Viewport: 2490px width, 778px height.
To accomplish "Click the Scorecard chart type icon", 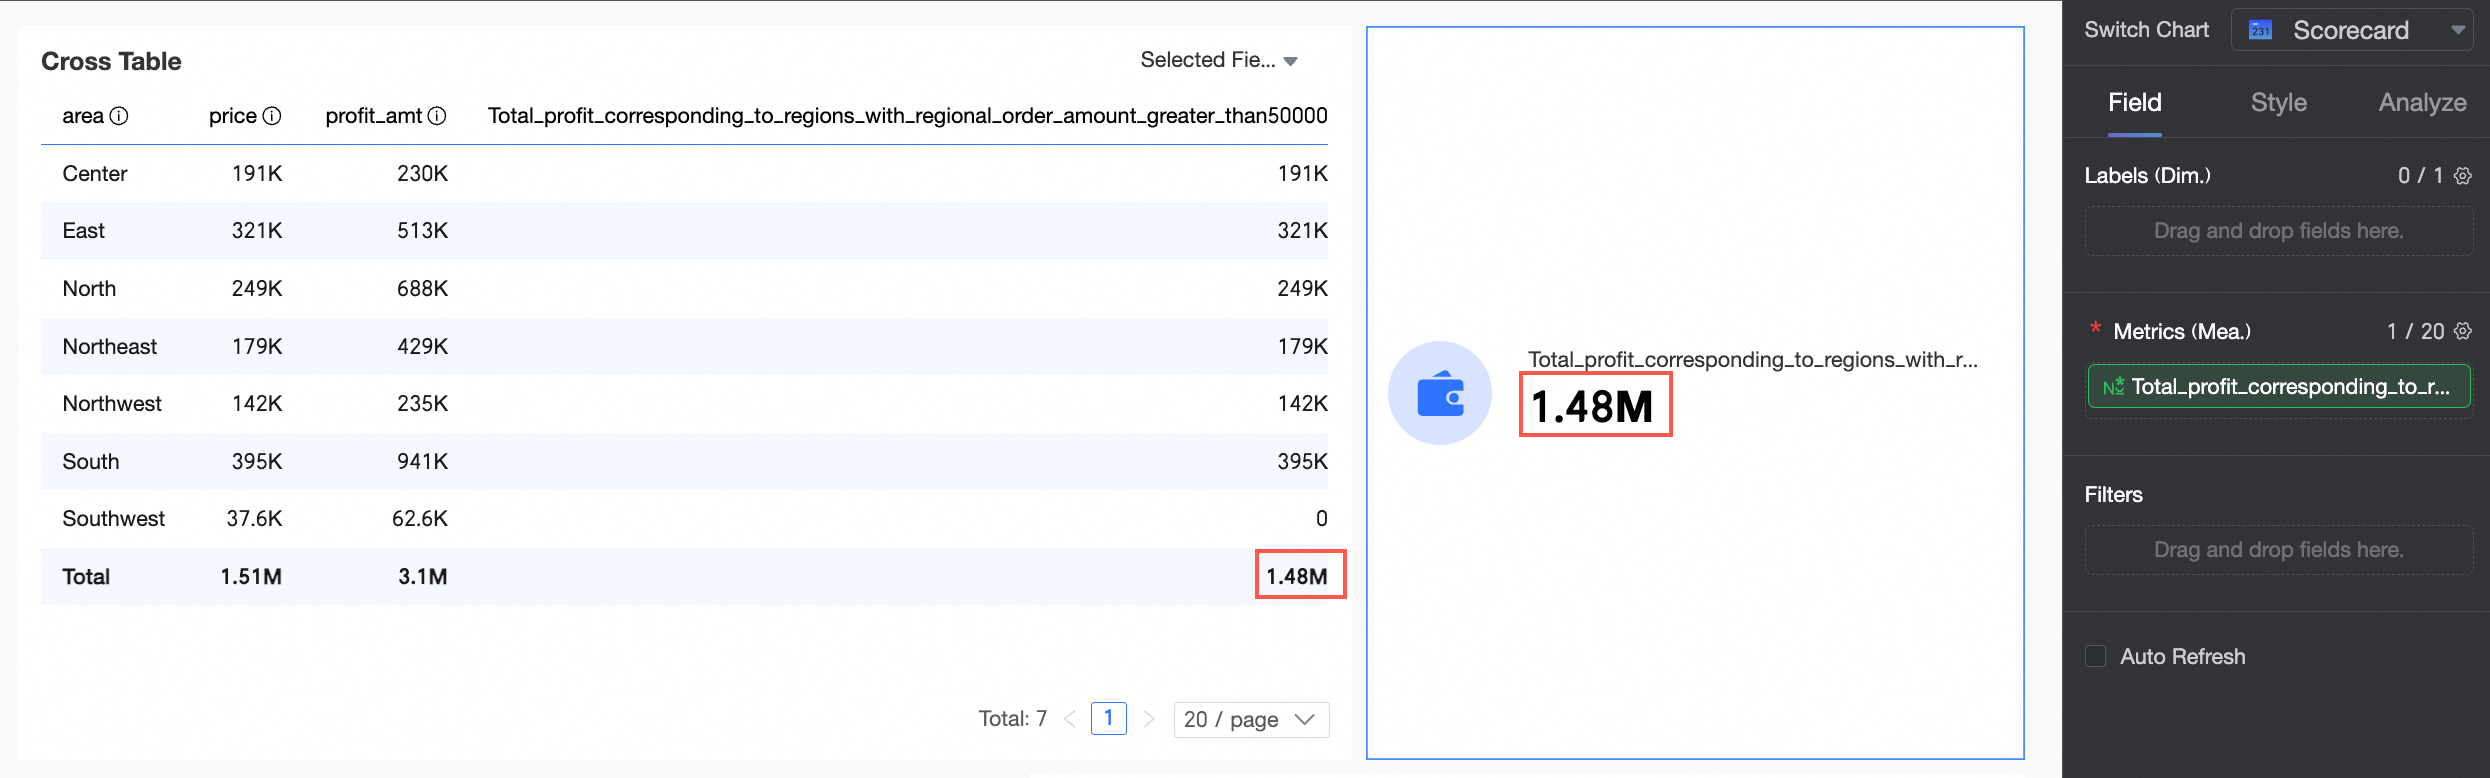I will (x=2261, y=30).
